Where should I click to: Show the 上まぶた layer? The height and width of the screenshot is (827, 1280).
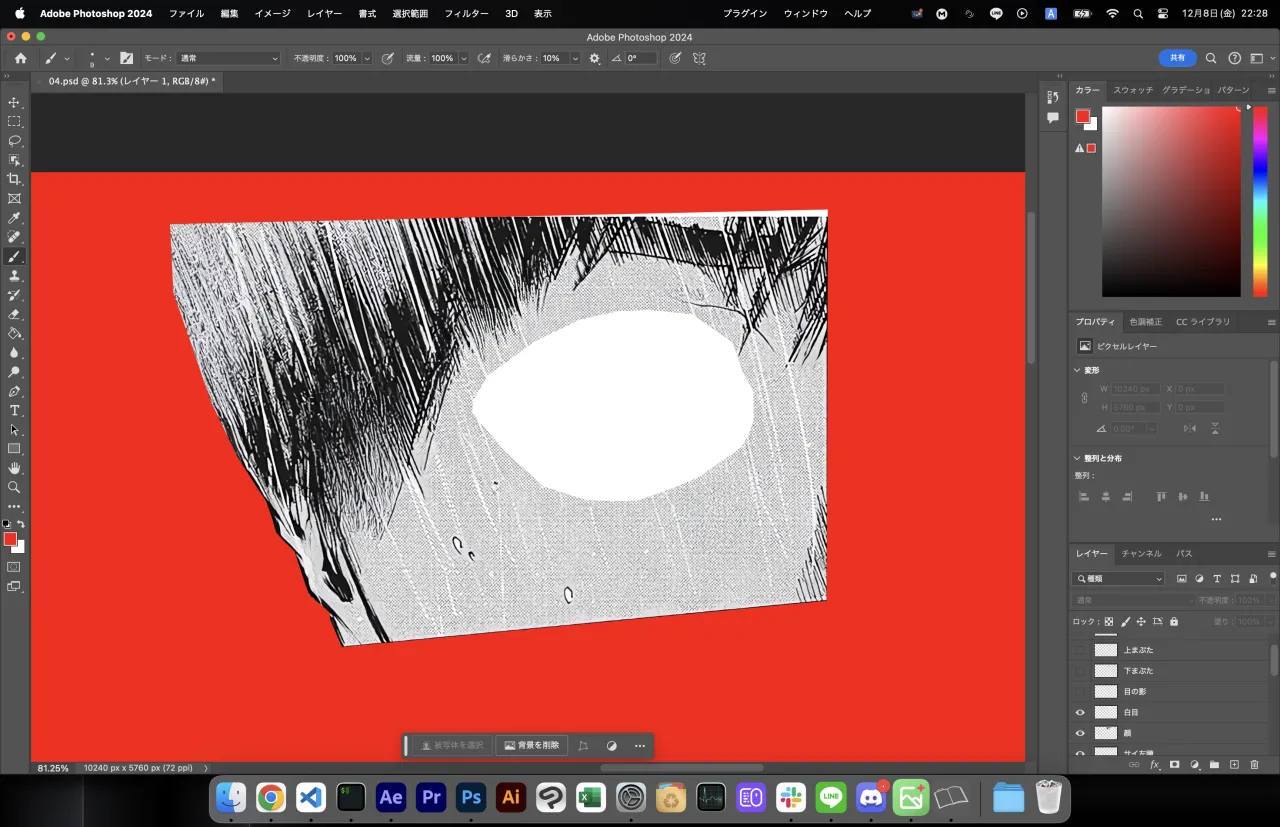pyautogui.click(x=1080, y=650)
